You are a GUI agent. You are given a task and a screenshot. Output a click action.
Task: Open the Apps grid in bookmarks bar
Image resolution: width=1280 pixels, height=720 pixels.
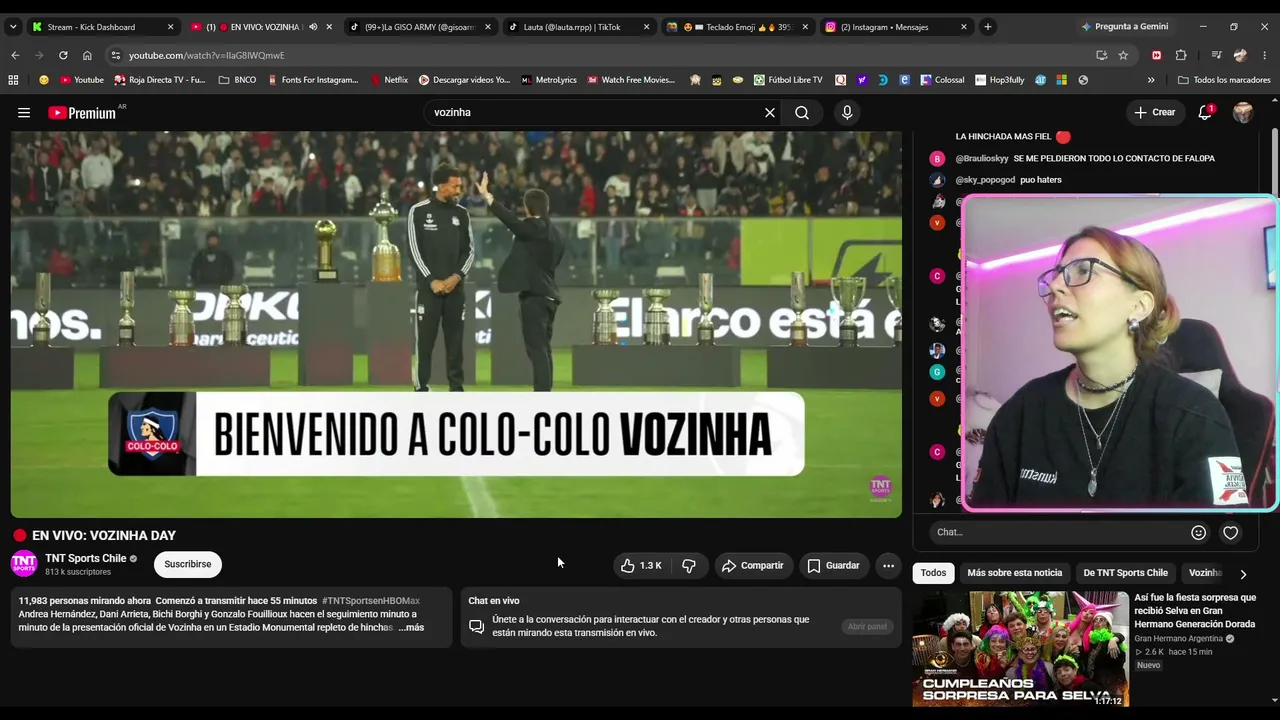click(x=13, y=80)
